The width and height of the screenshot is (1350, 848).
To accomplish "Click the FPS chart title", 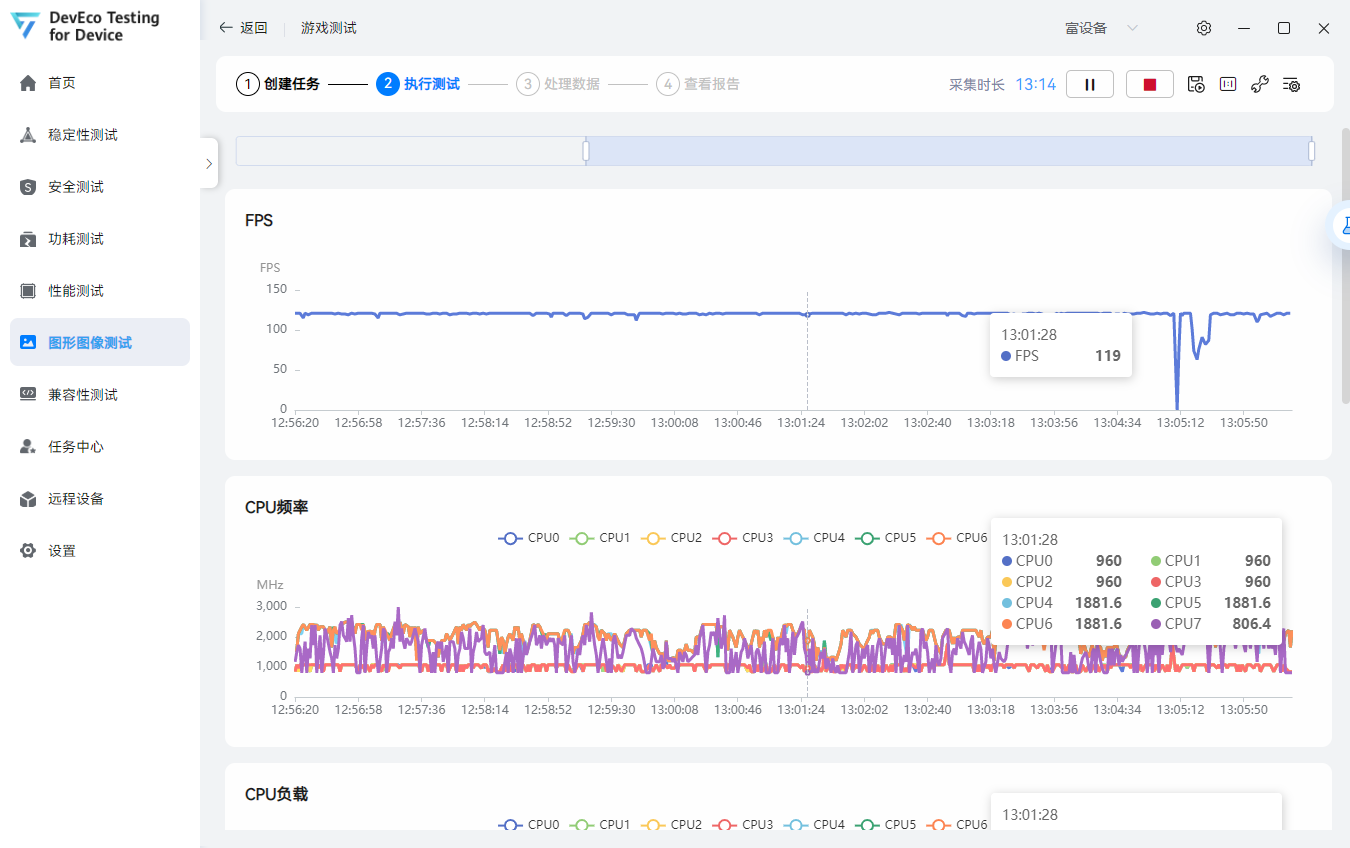I will tap(259, 221).
